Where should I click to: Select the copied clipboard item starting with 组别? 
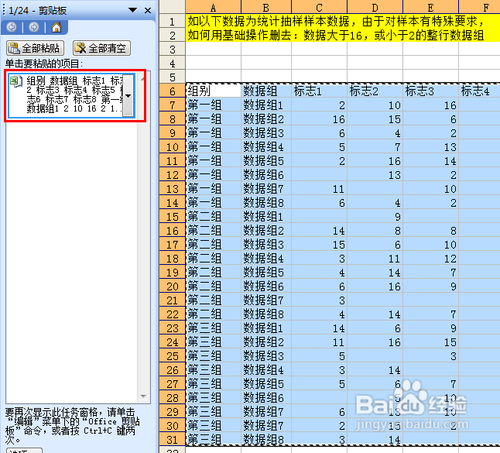72,96
